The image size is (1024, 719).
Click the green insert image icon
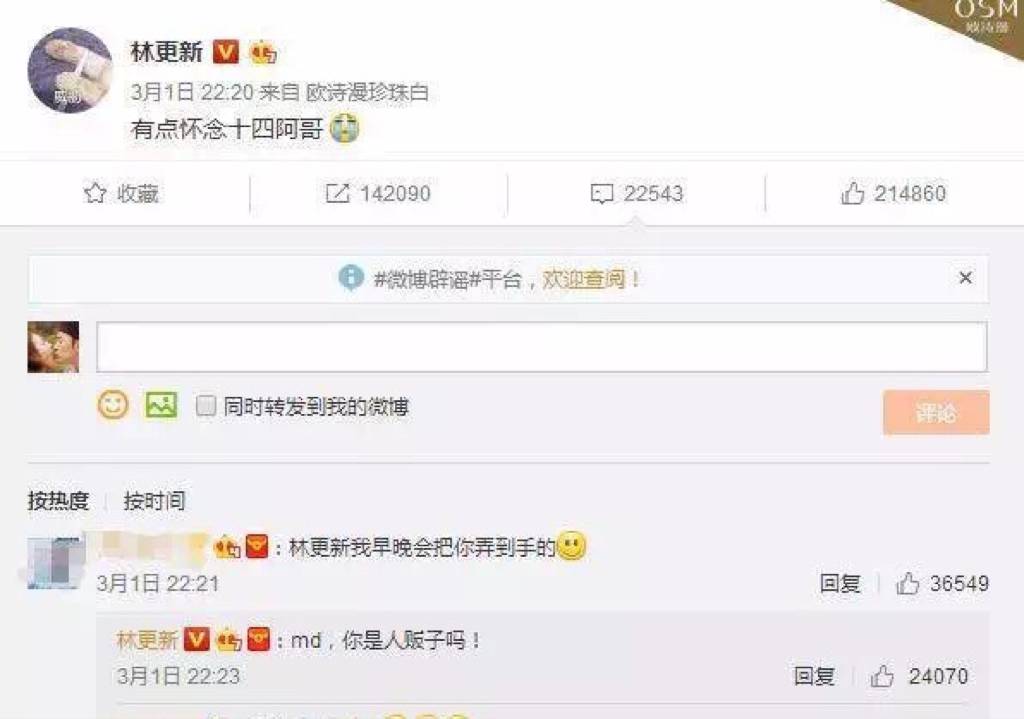161,405
